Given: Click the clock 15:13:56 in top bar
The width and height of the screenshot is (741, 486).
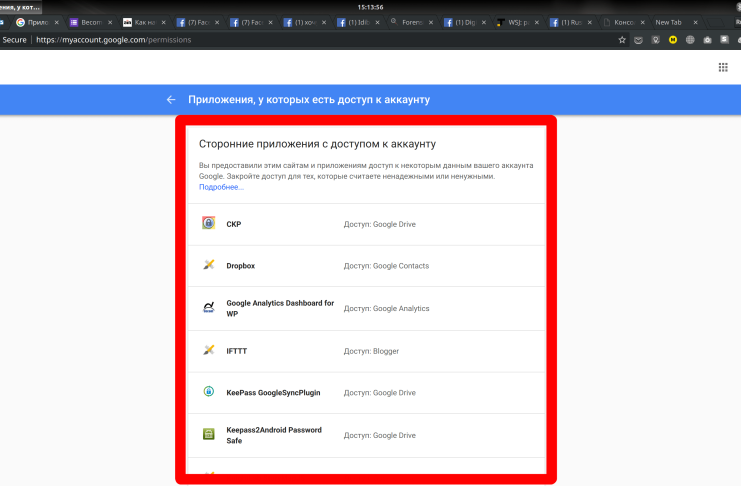Looking at the screenshot, I should coord(370,7).
